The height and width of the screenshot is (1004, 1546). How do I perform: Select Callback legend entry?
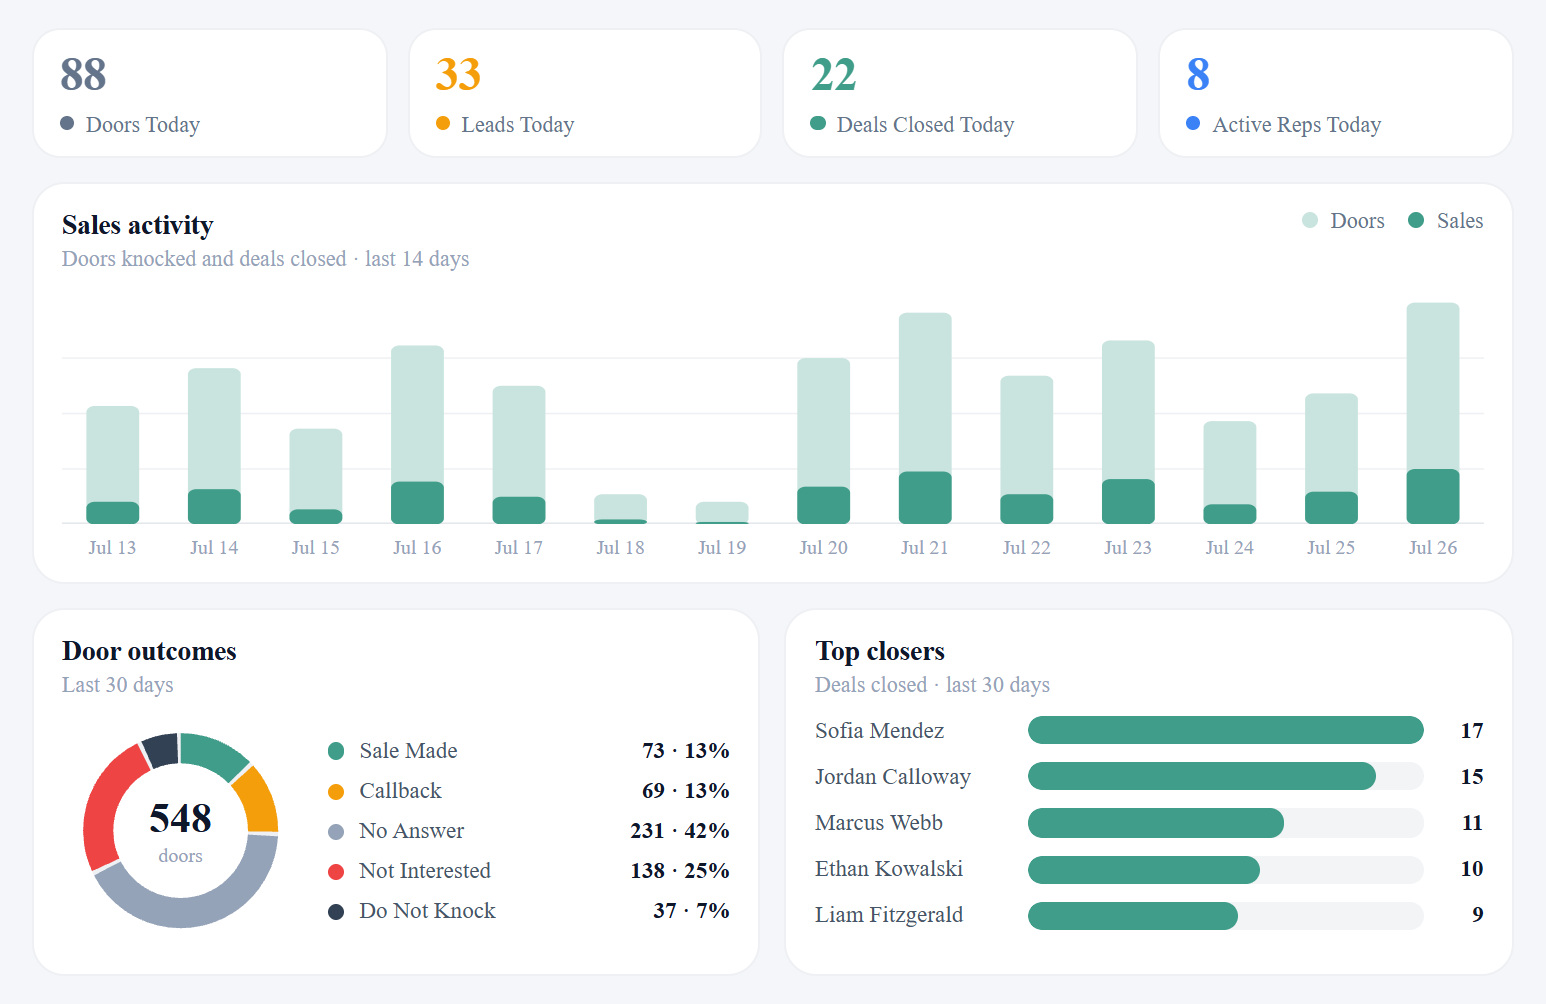coord(385,791)
